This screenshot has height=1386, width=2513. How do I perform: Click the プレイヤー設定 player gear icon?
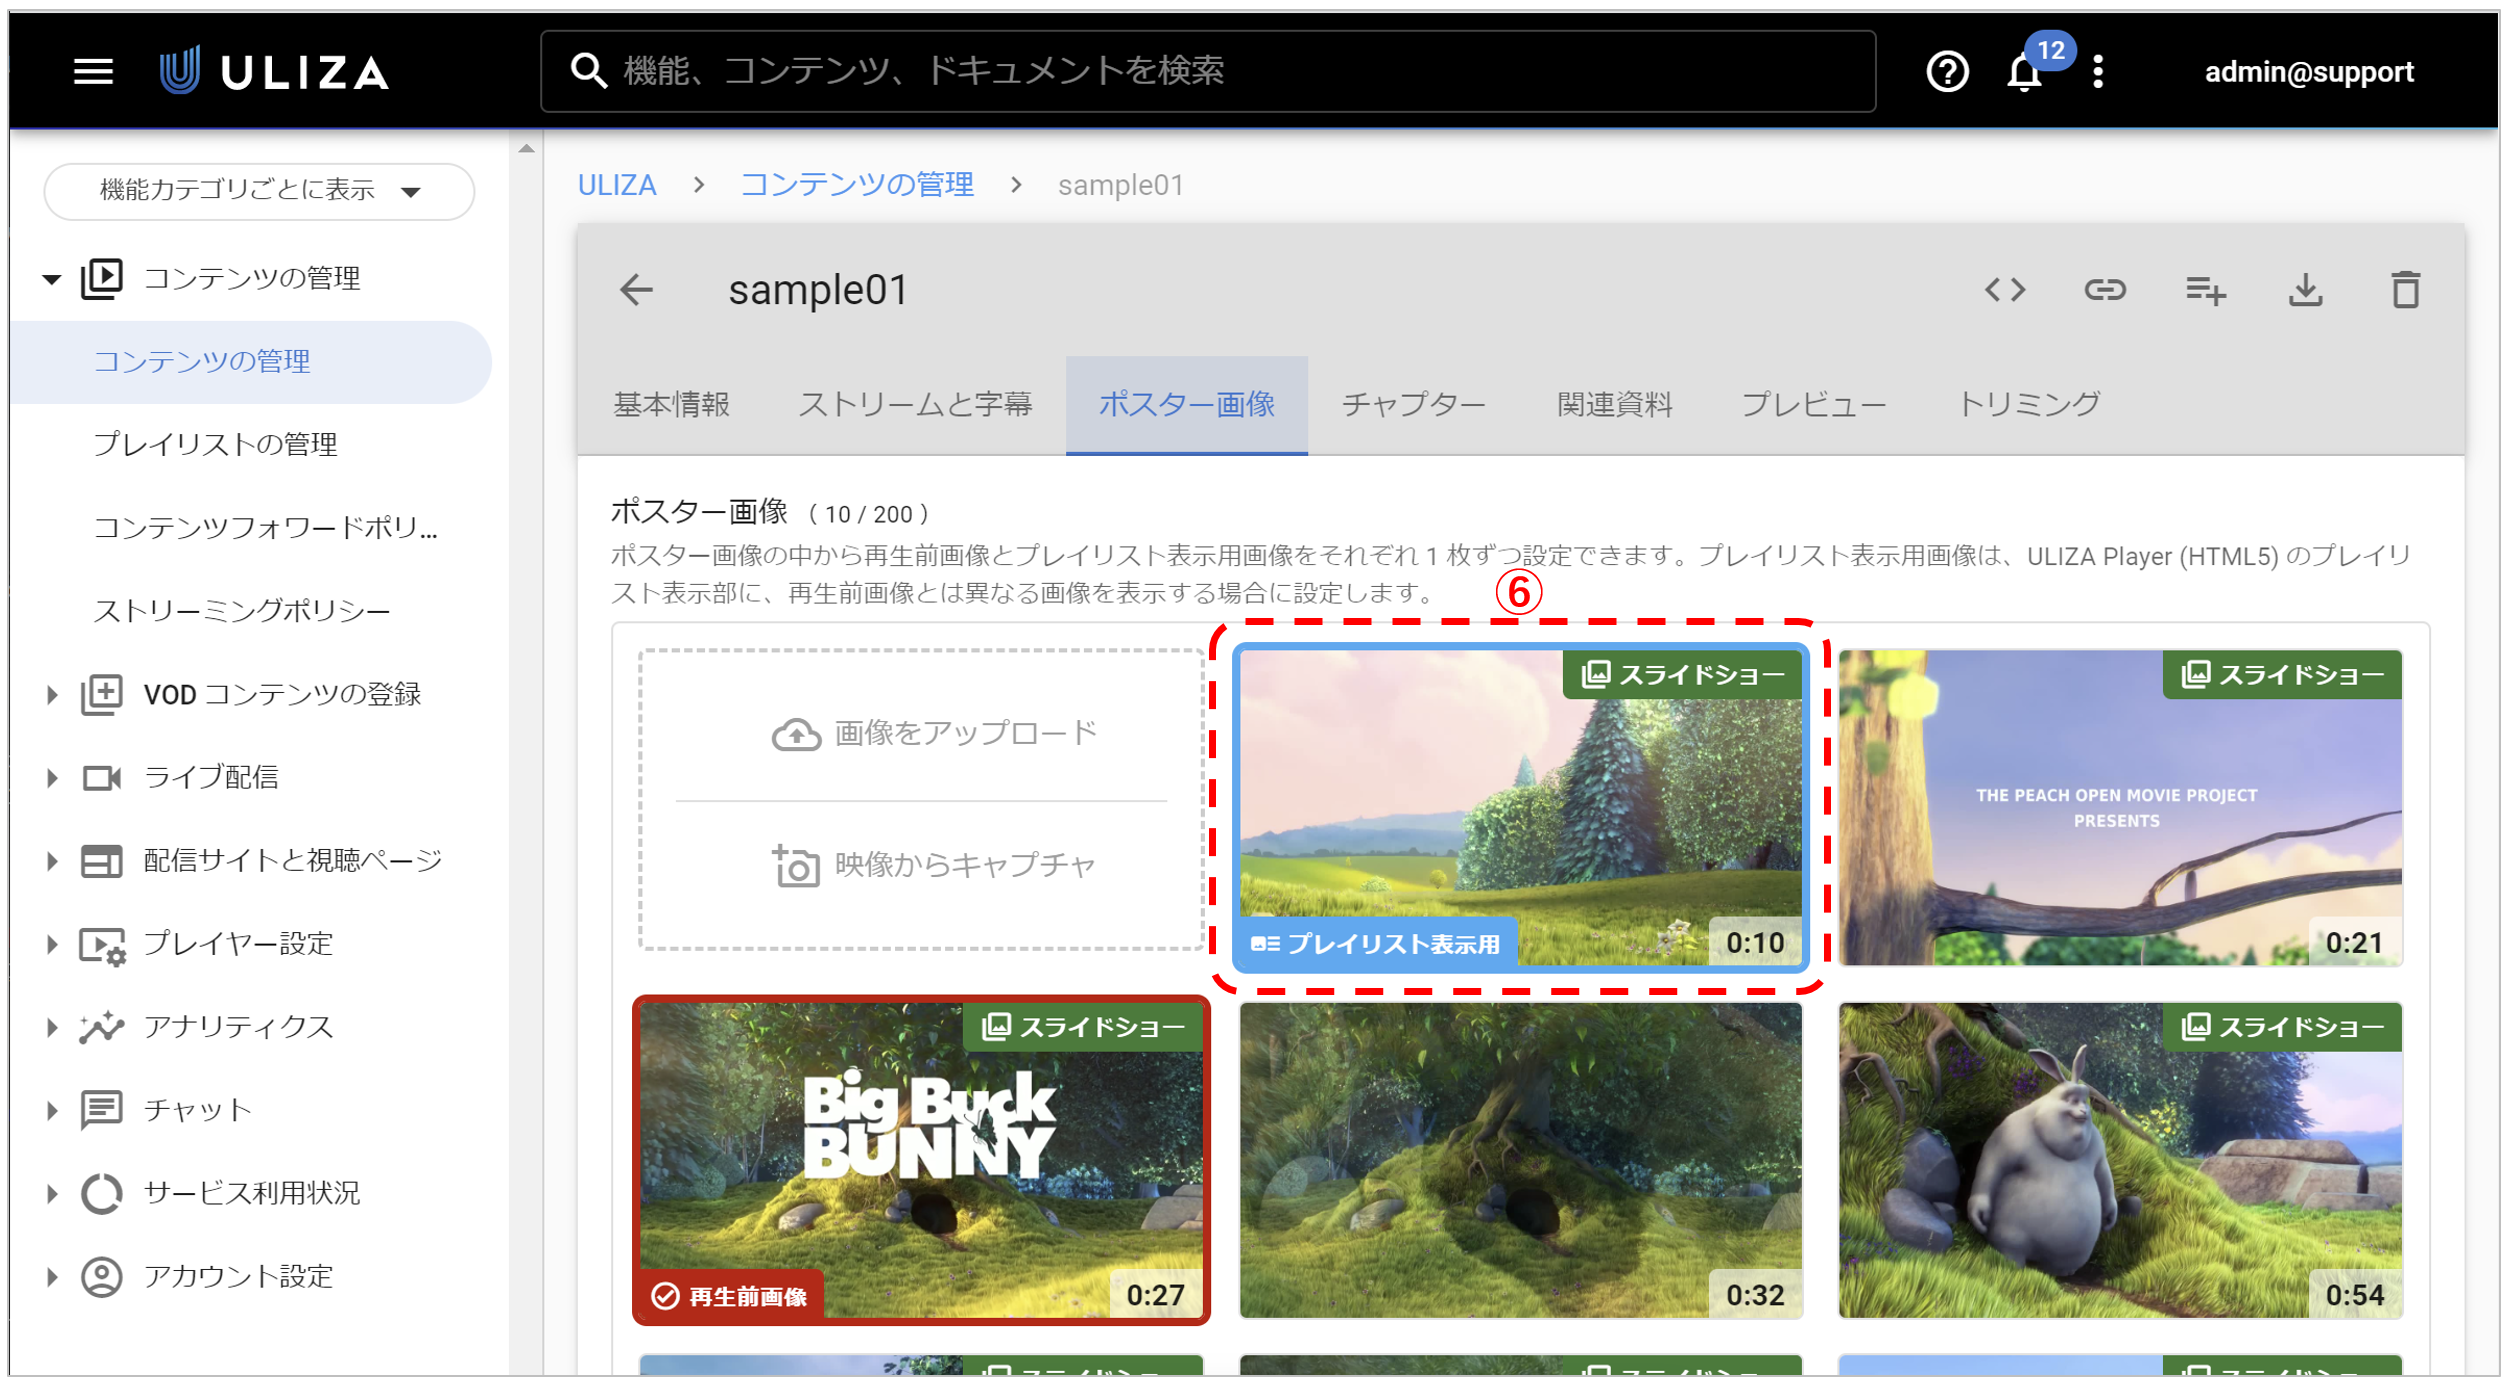click(102, 945)
